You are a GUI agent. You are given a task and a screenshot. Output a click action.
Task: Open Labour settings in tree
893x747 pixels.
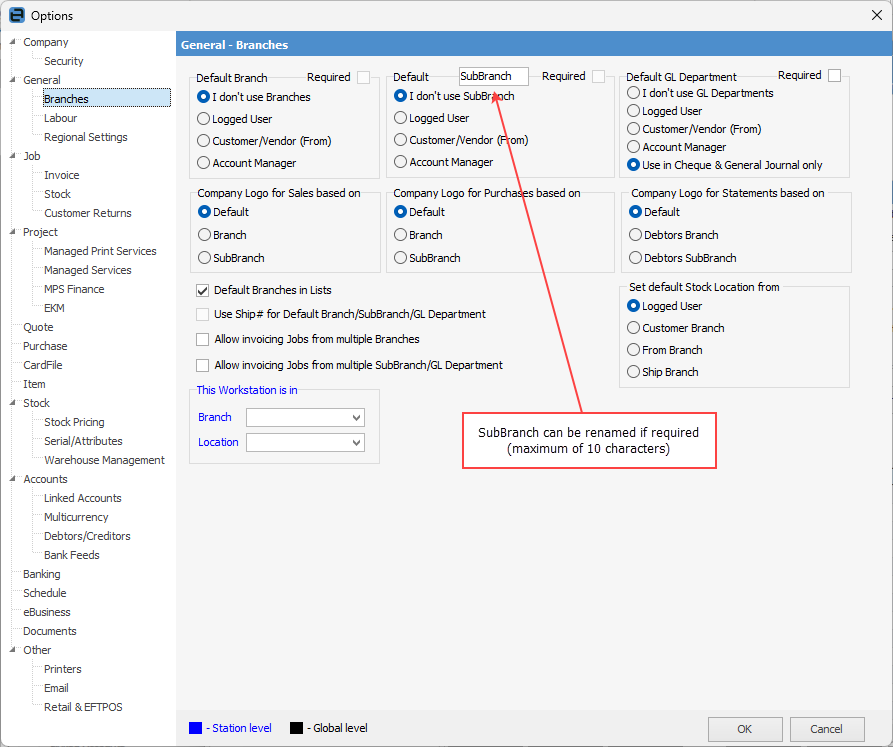pos(60,118)
